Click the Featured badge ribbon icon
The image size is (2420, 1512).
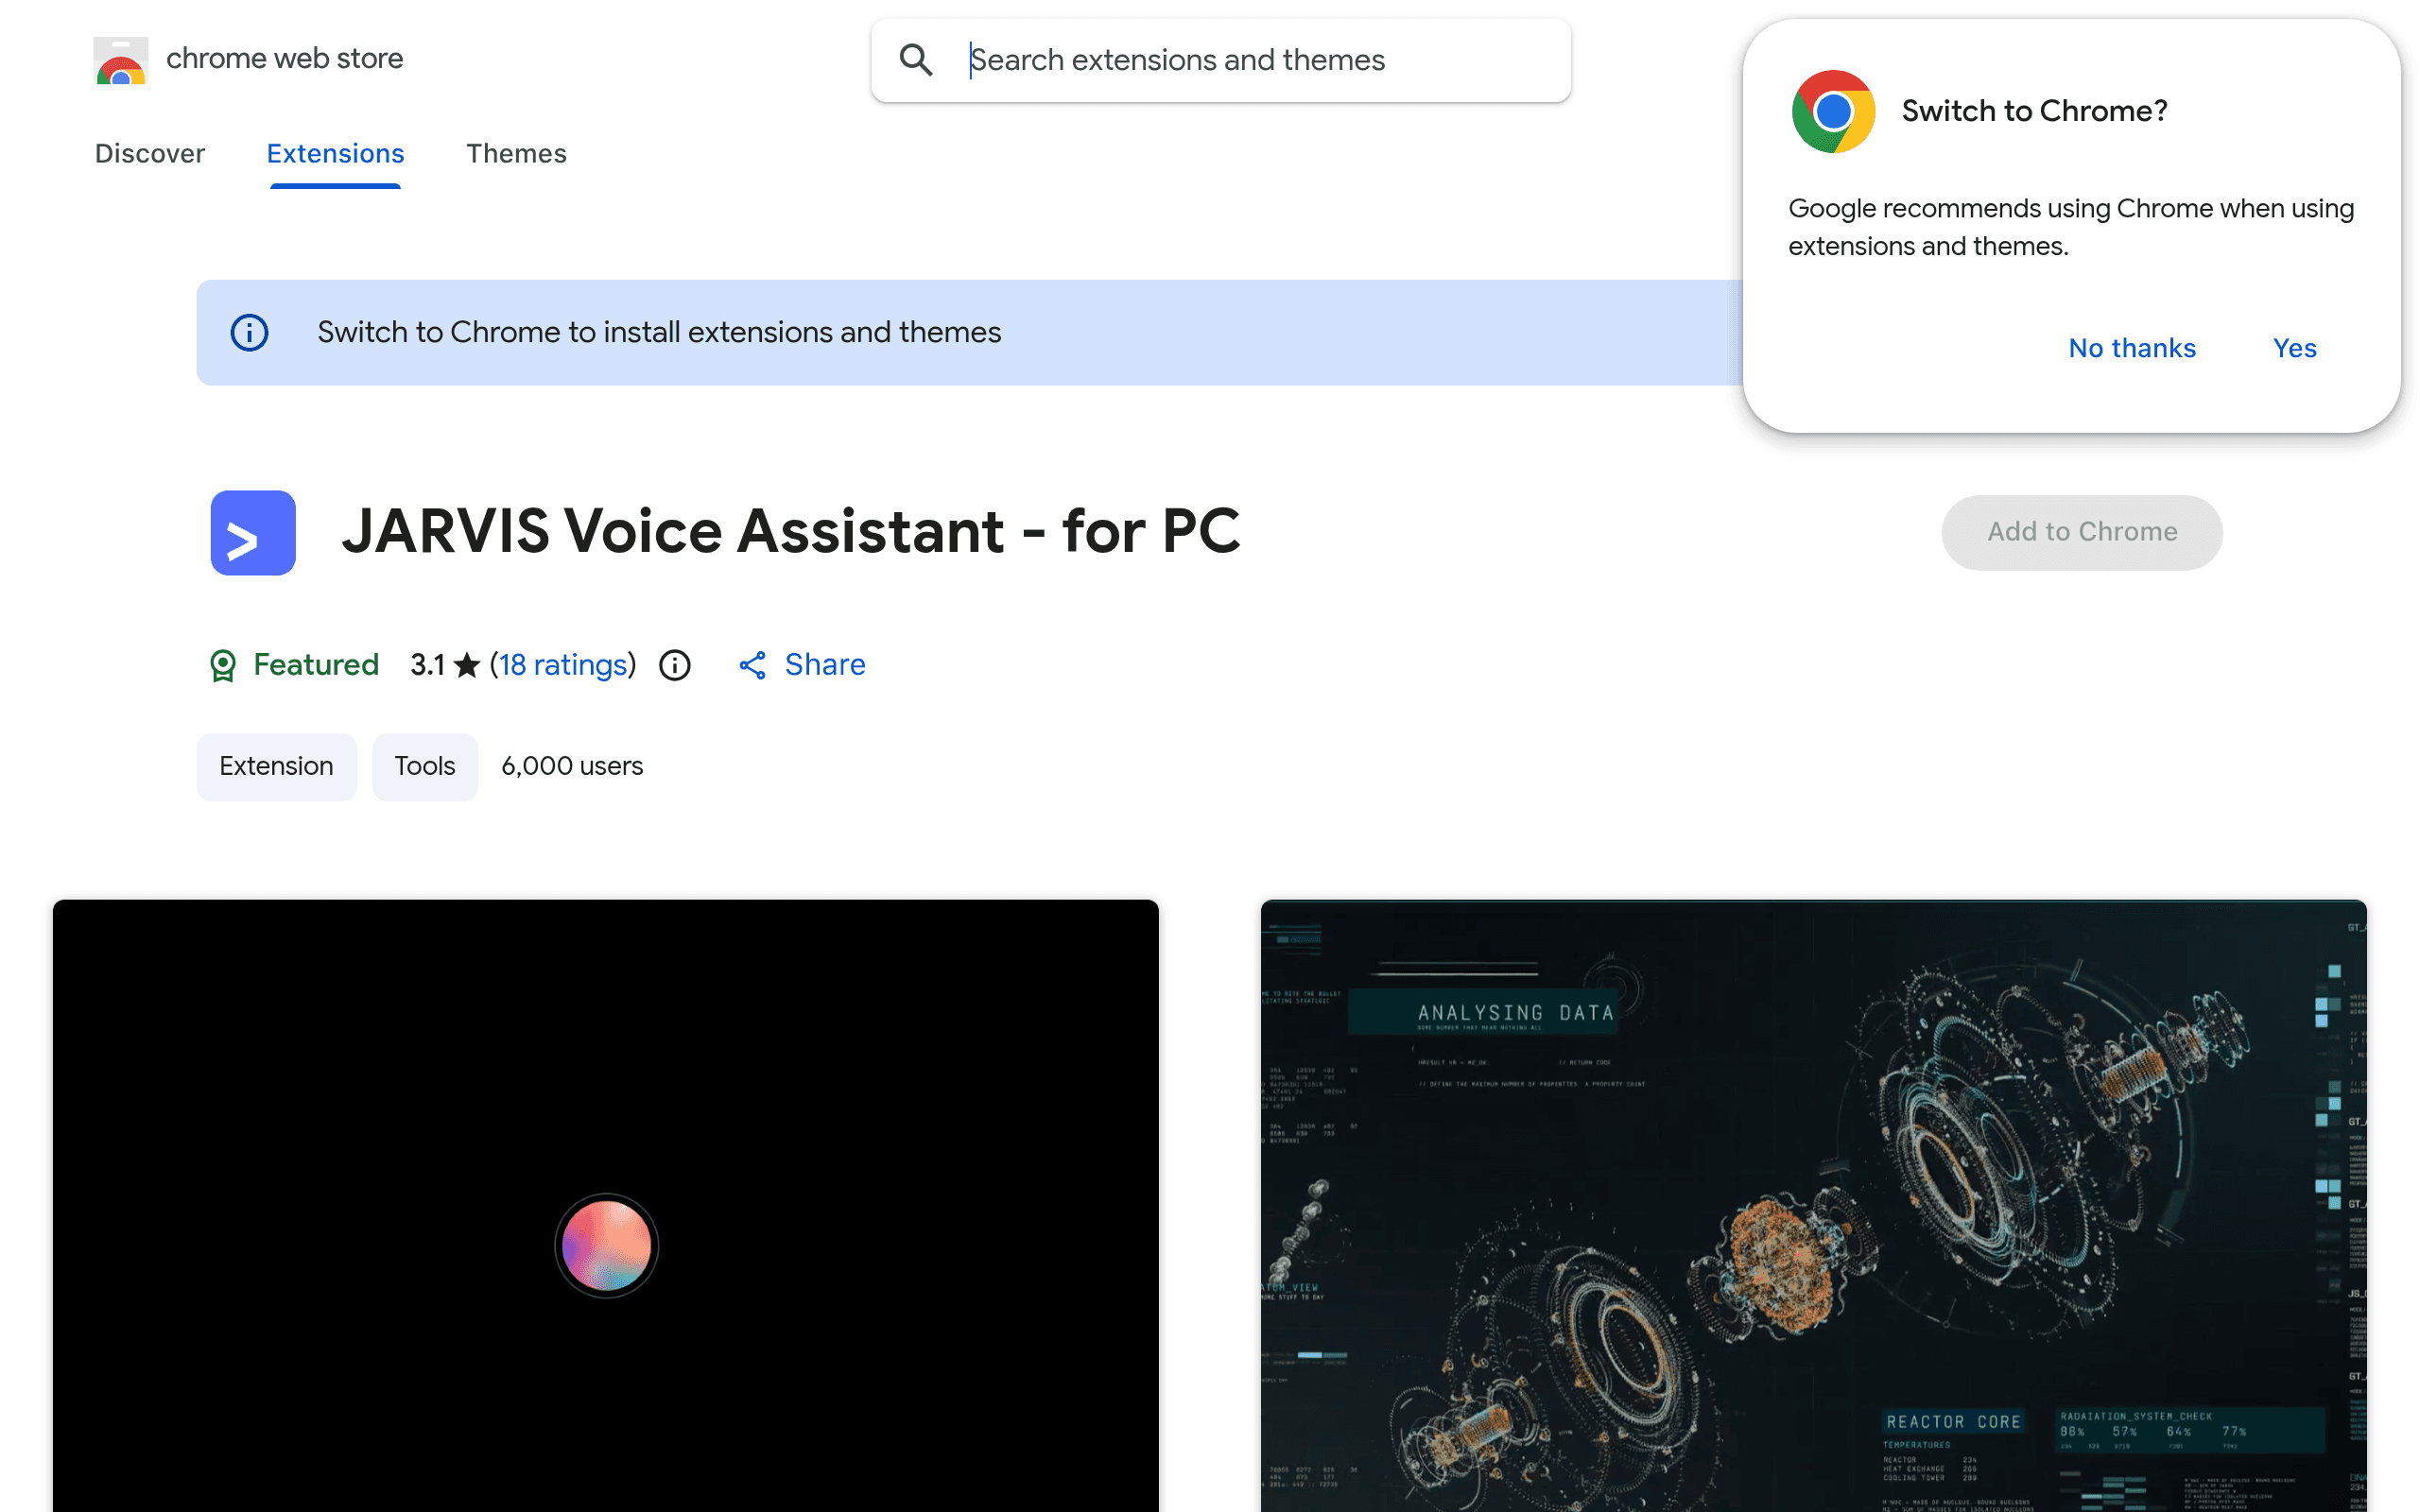(222, 665)
